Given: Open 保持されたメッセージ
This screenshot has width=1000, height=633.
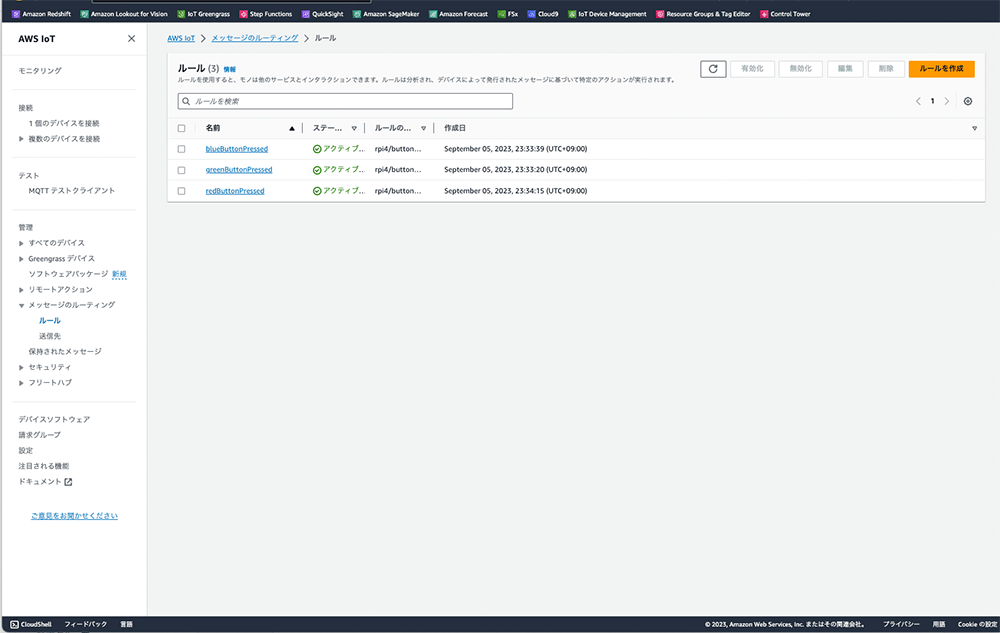Looking at the screenshot, I should [x=64, y=351].
